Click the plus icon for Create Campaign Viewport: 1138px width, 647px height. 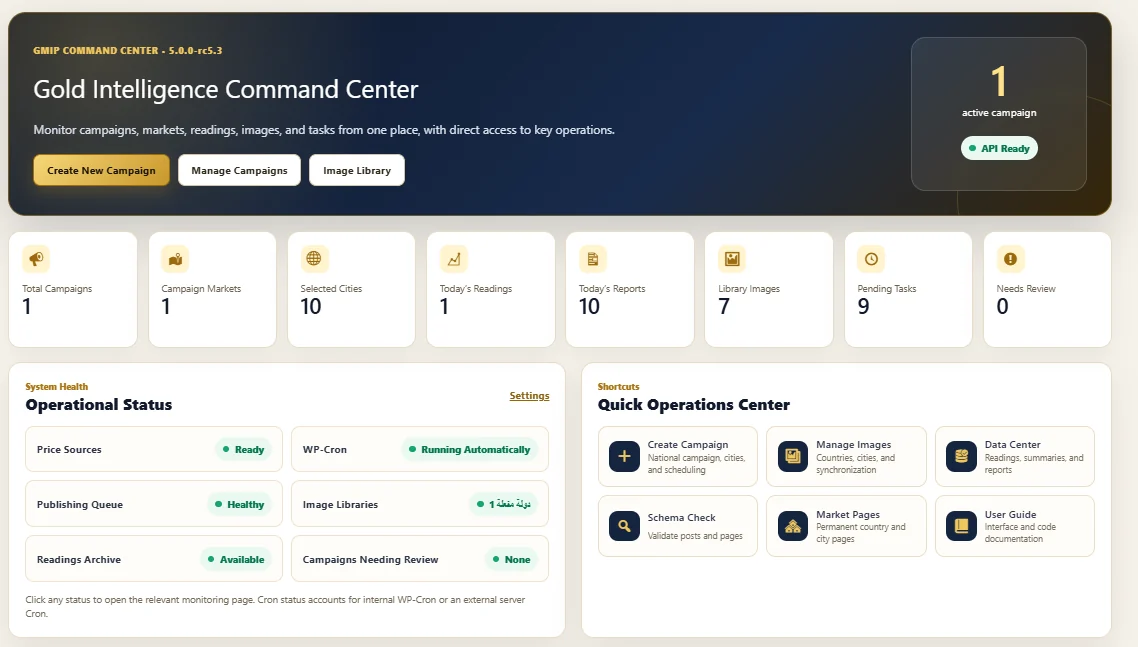(x=624, y=456)
